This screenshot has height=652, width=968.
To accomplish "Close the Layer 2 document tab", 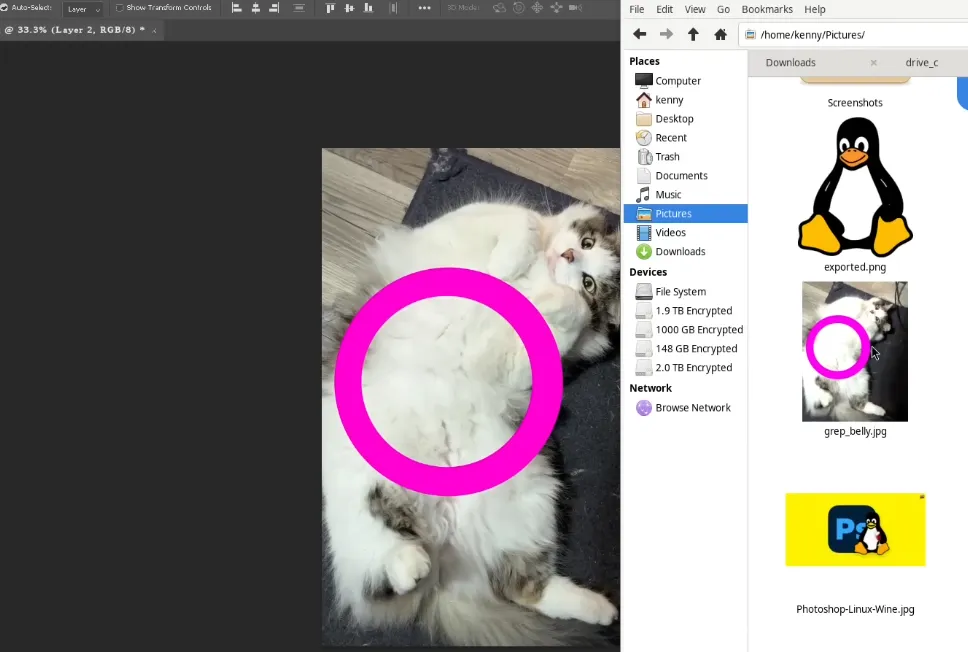I will 154,30.
